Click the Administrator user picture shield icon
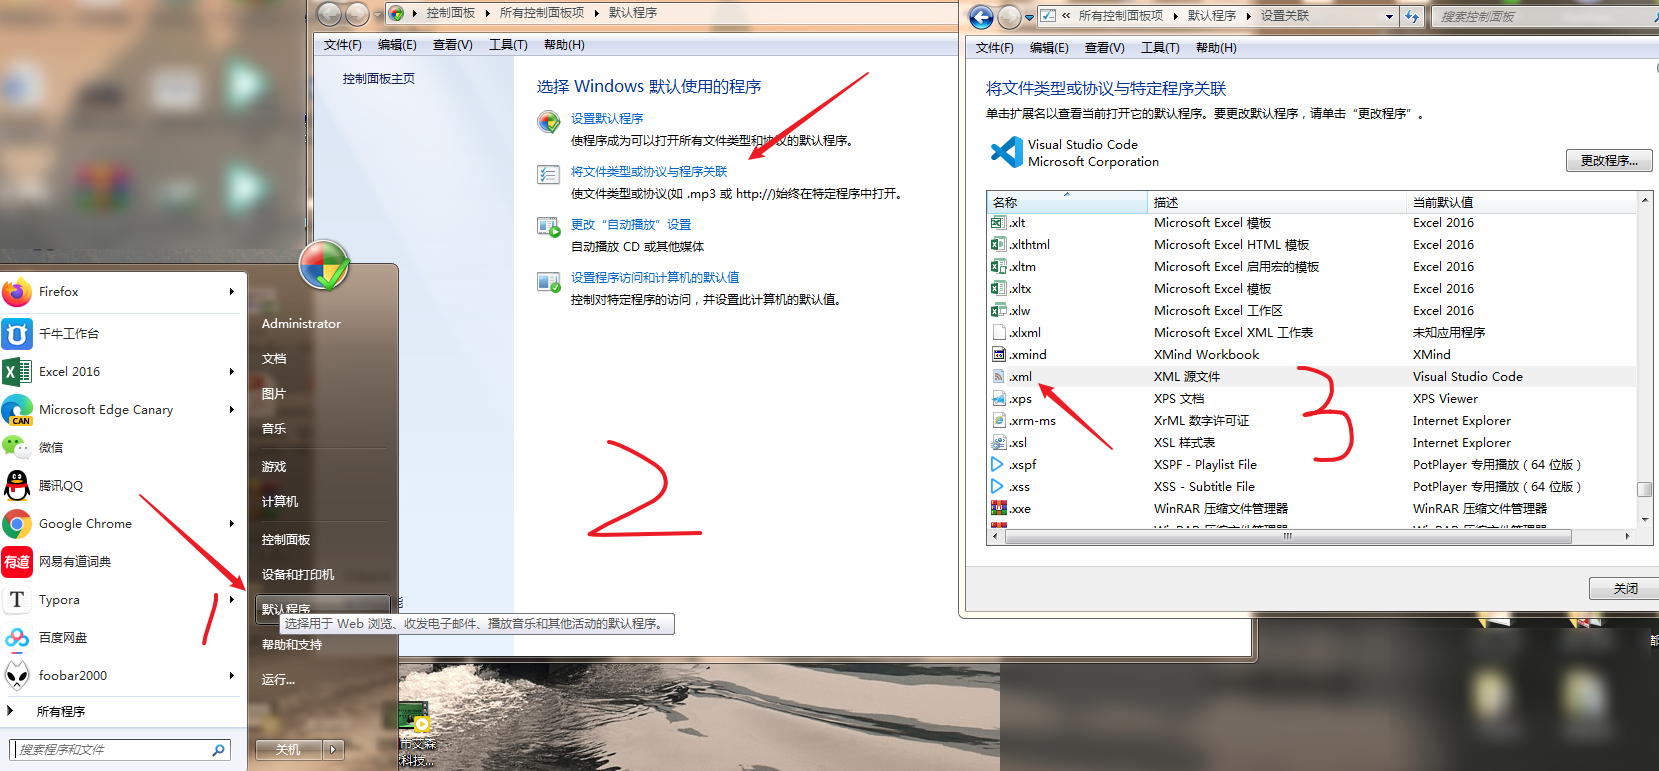 [324, 266]
